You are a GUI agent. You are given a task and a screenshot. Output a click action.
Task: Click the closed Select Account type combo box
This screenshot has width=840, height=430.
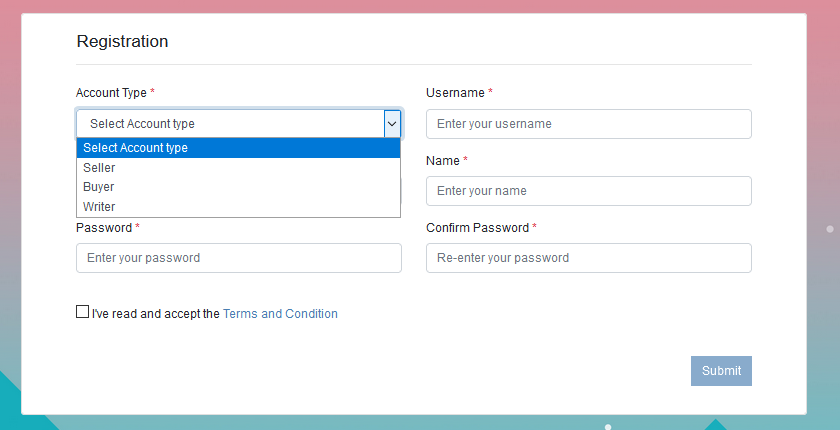click(x=238, y=124)
